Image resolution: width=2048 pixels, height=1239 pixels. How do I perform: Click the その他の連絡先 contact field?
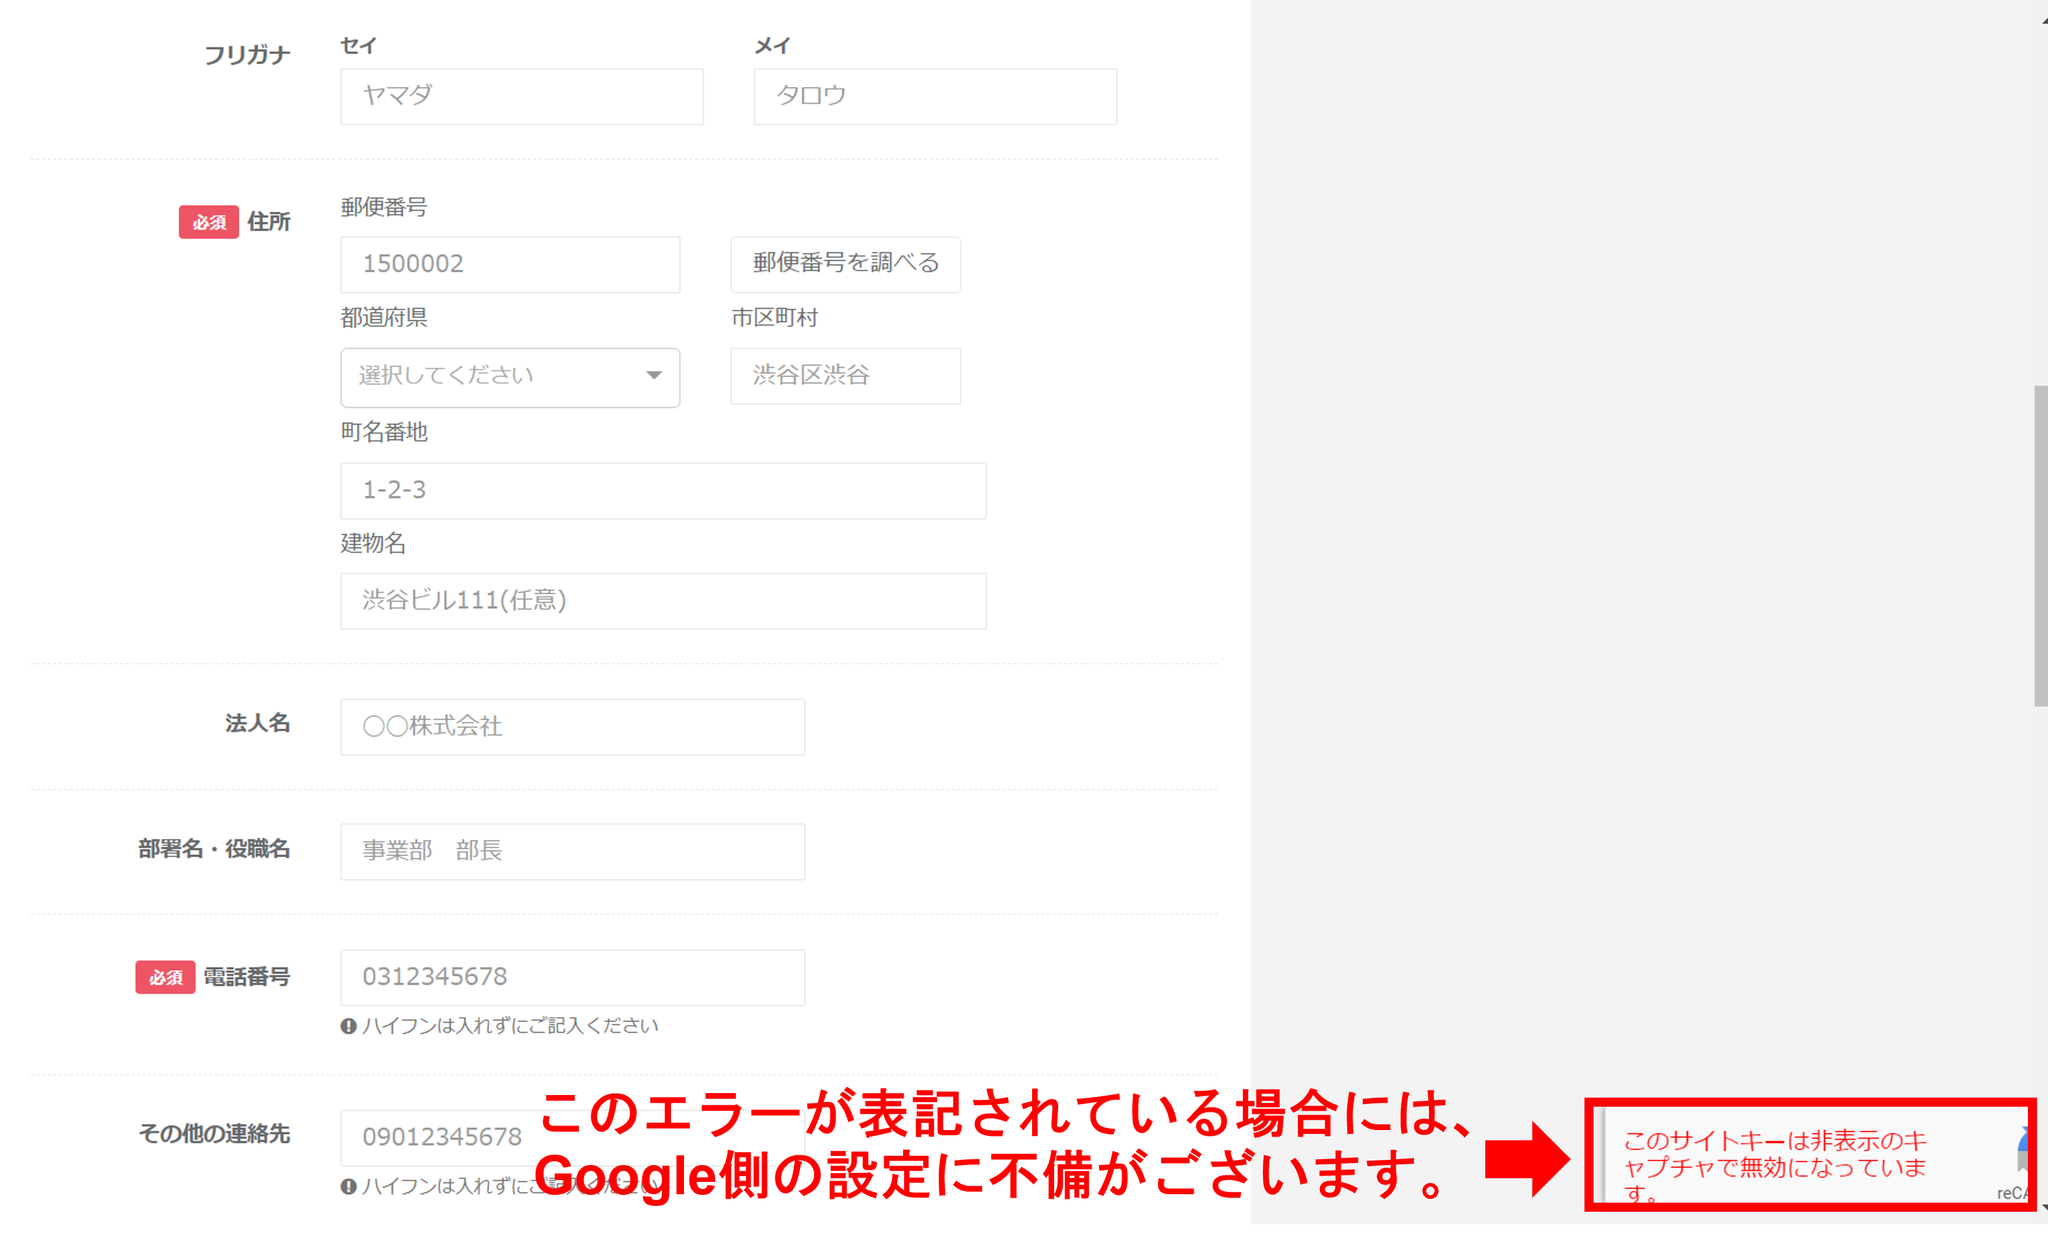coord(440,1138)
